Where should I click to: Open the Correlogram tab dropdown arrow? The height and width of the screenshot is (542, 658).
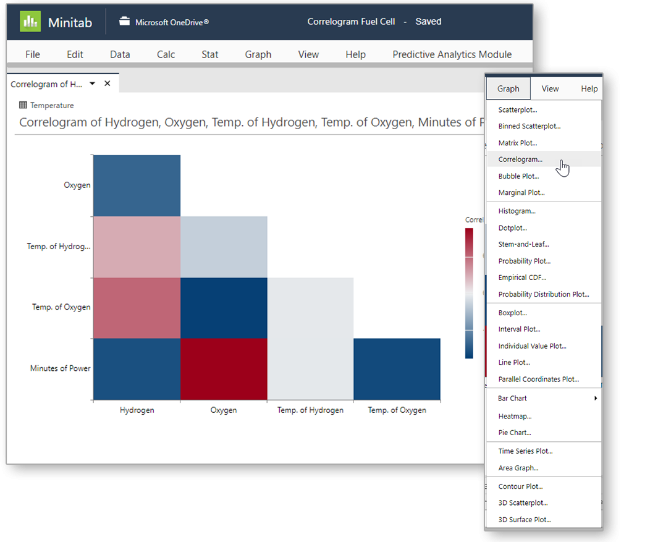(x=92, y=83)
